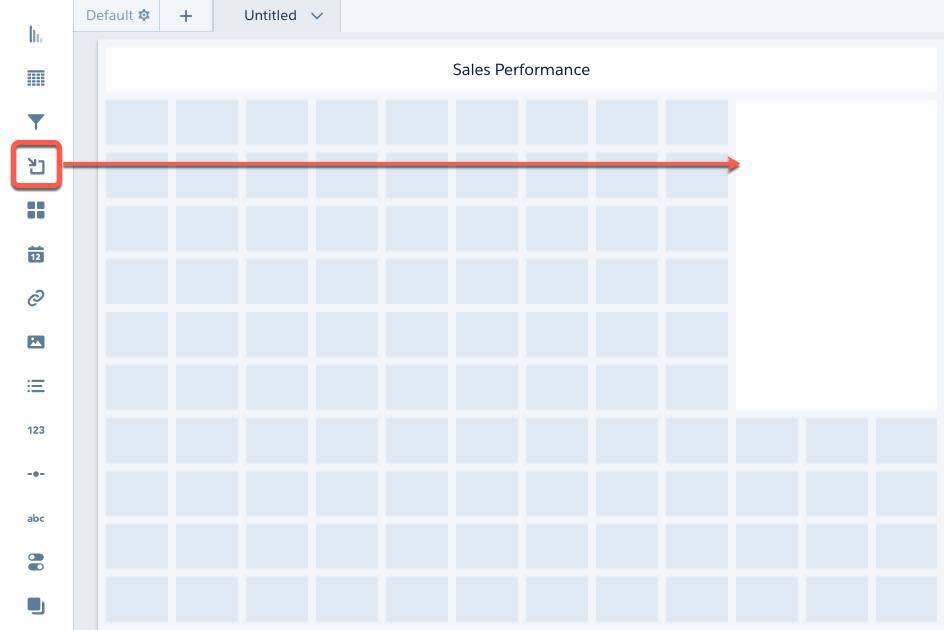The width and height of the screenshot is (944, 630).
Task: Open the Default layout tab
Action: [x=109, y=15]
